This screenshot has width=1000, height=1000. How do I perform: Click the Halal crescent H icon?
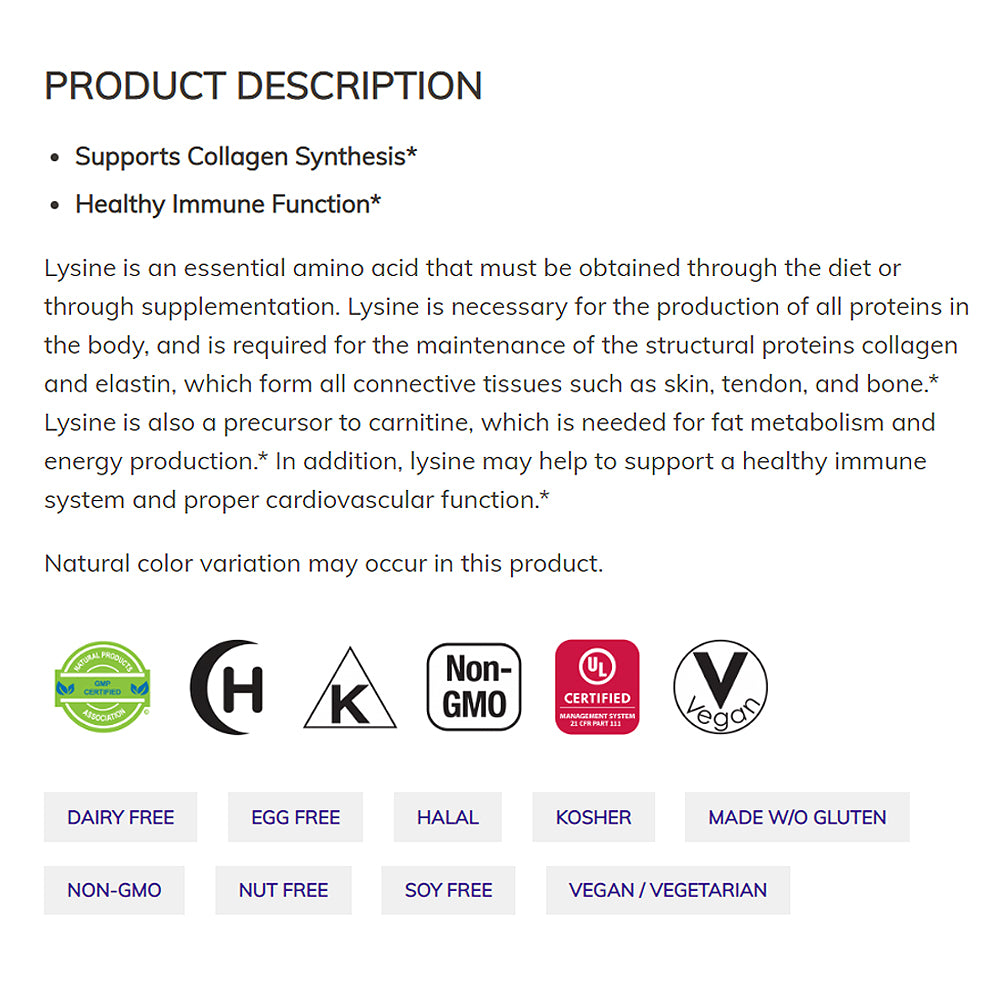pyautogui.click(x=228, y=687)
